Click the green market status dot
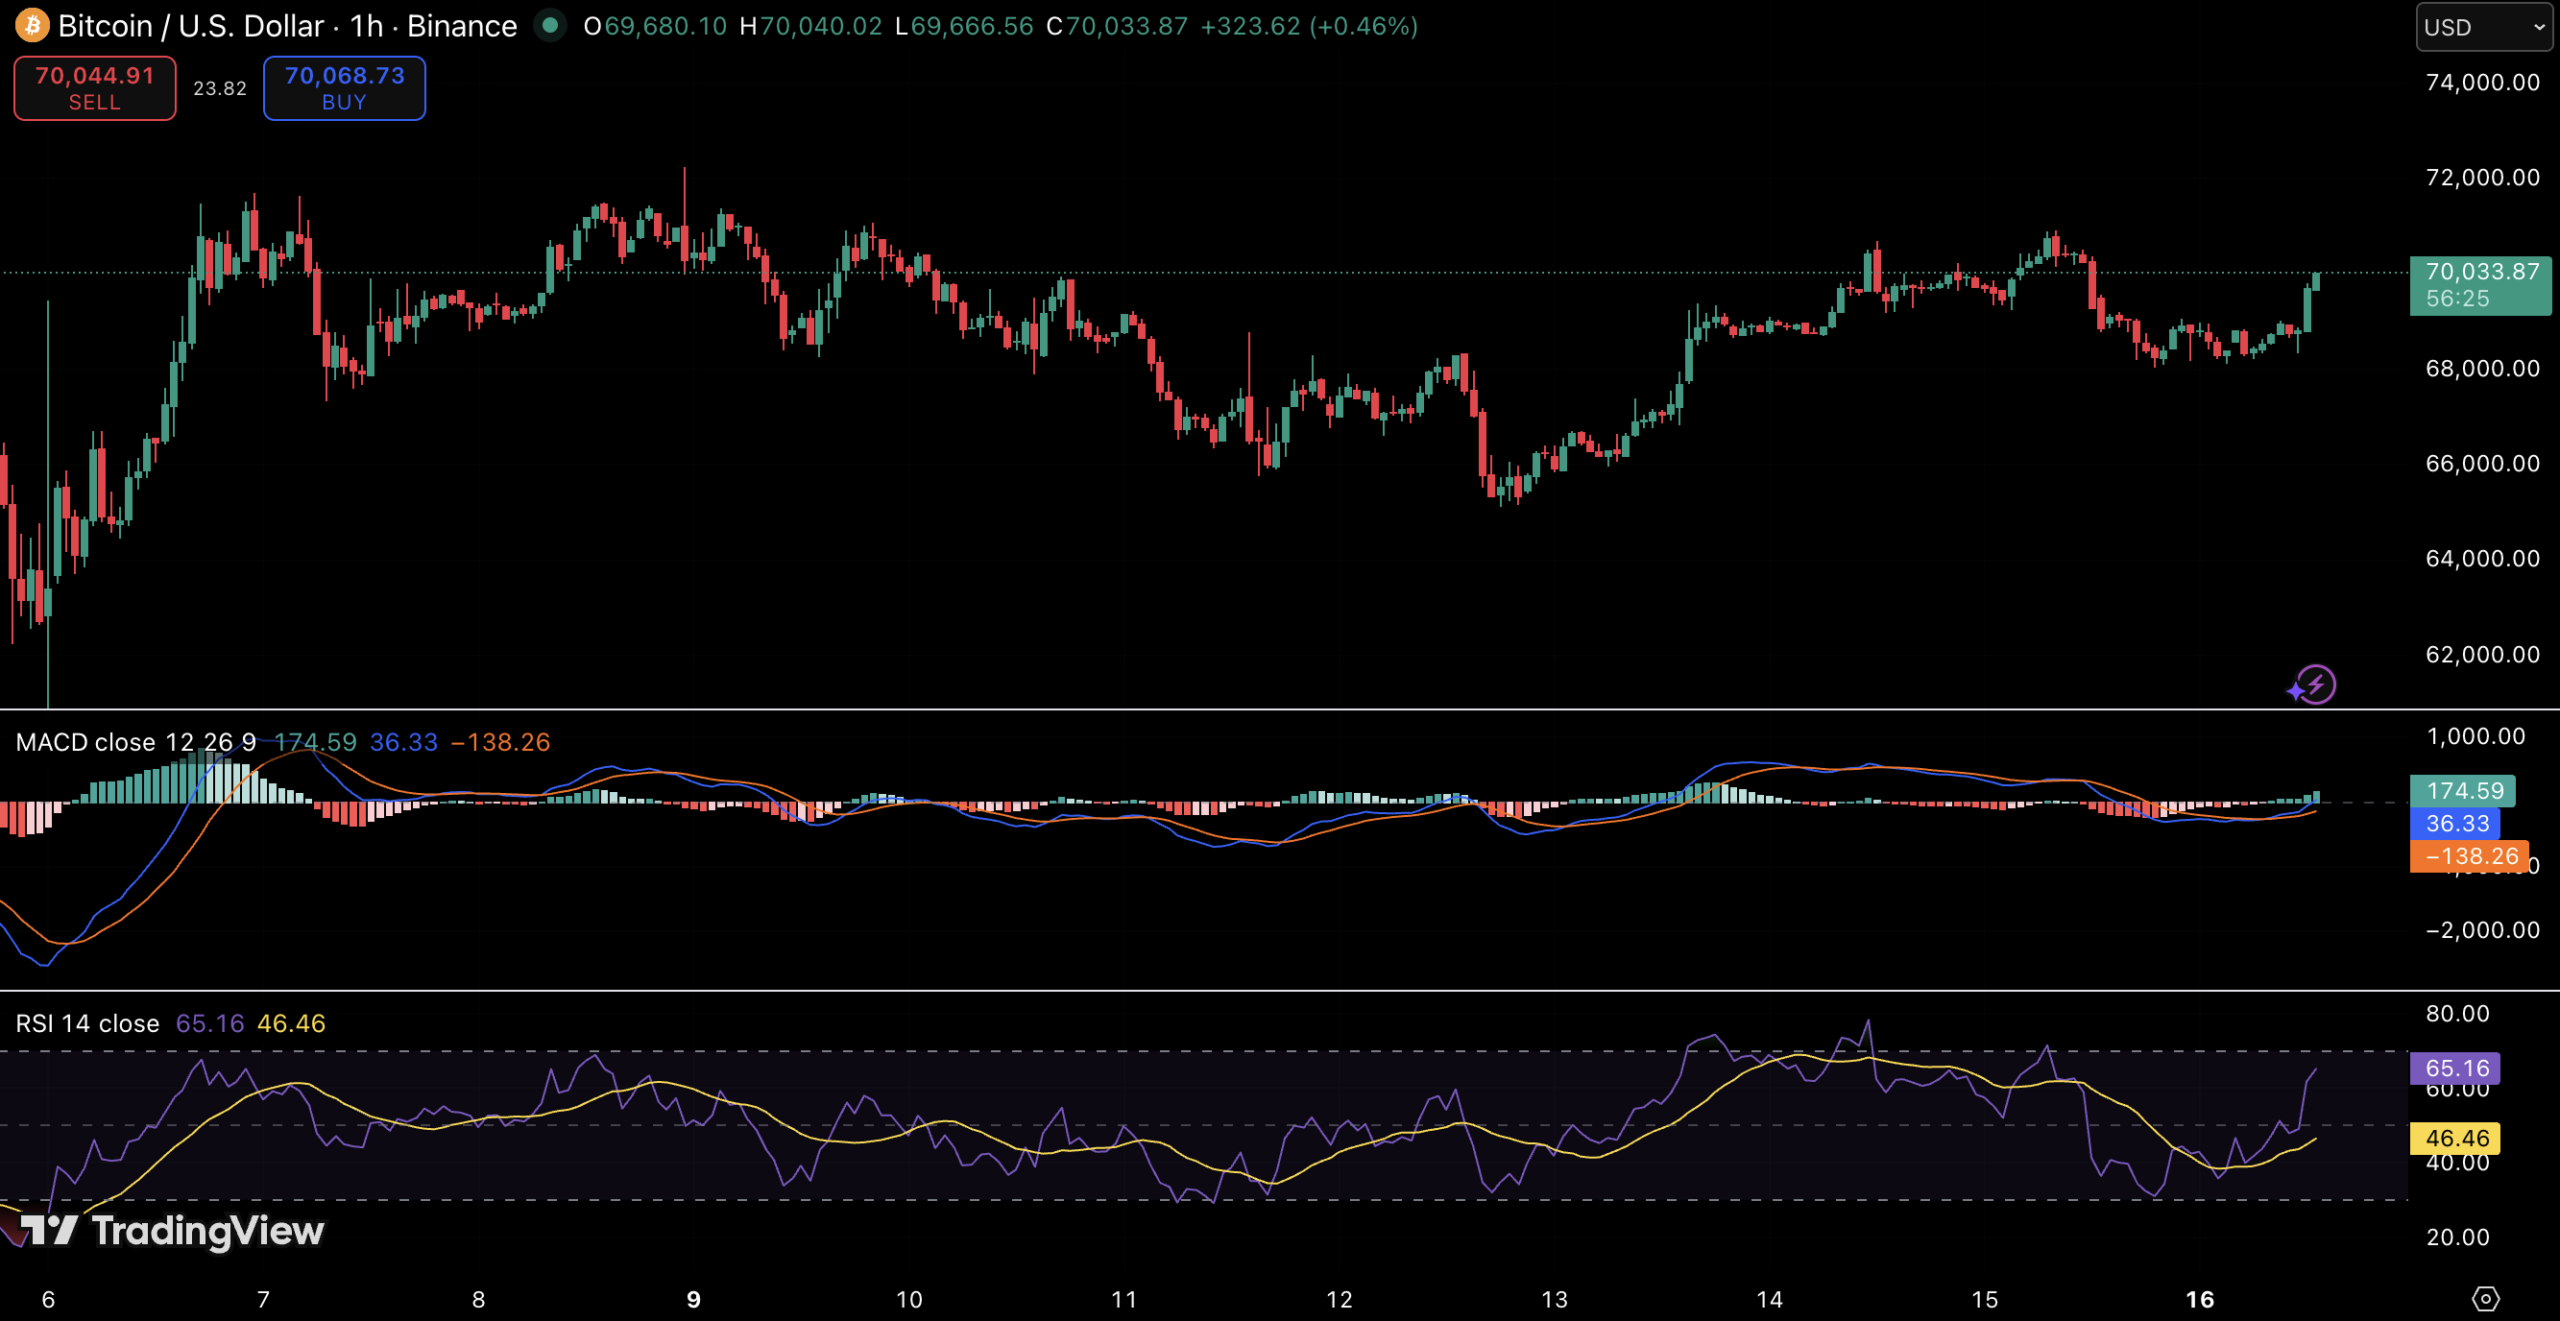 click(549, 26)
